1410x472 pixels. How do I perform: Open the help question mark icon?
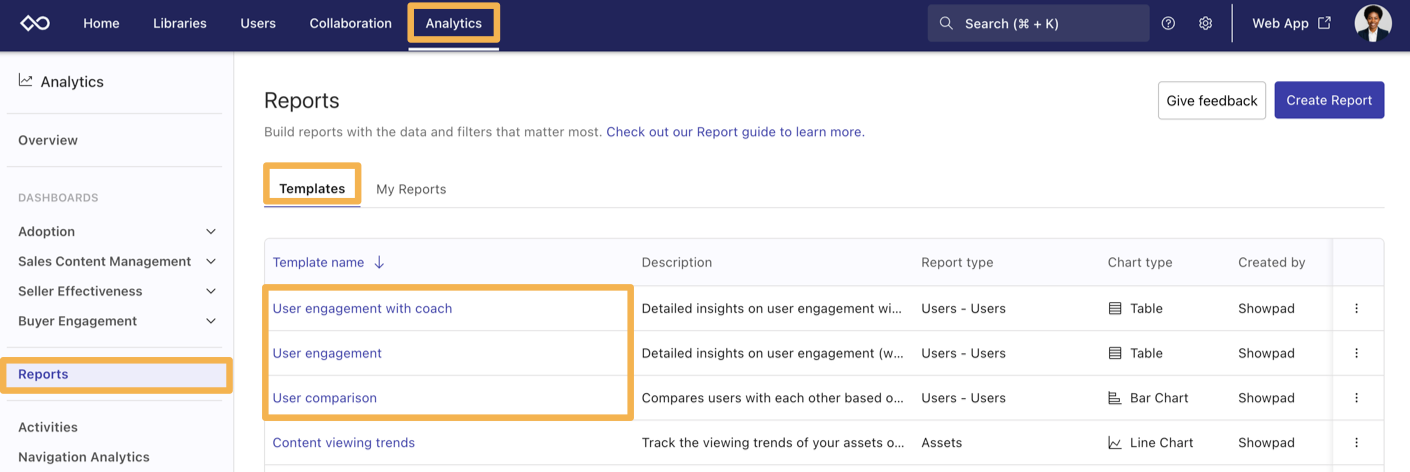click(x=1168, y=23)
